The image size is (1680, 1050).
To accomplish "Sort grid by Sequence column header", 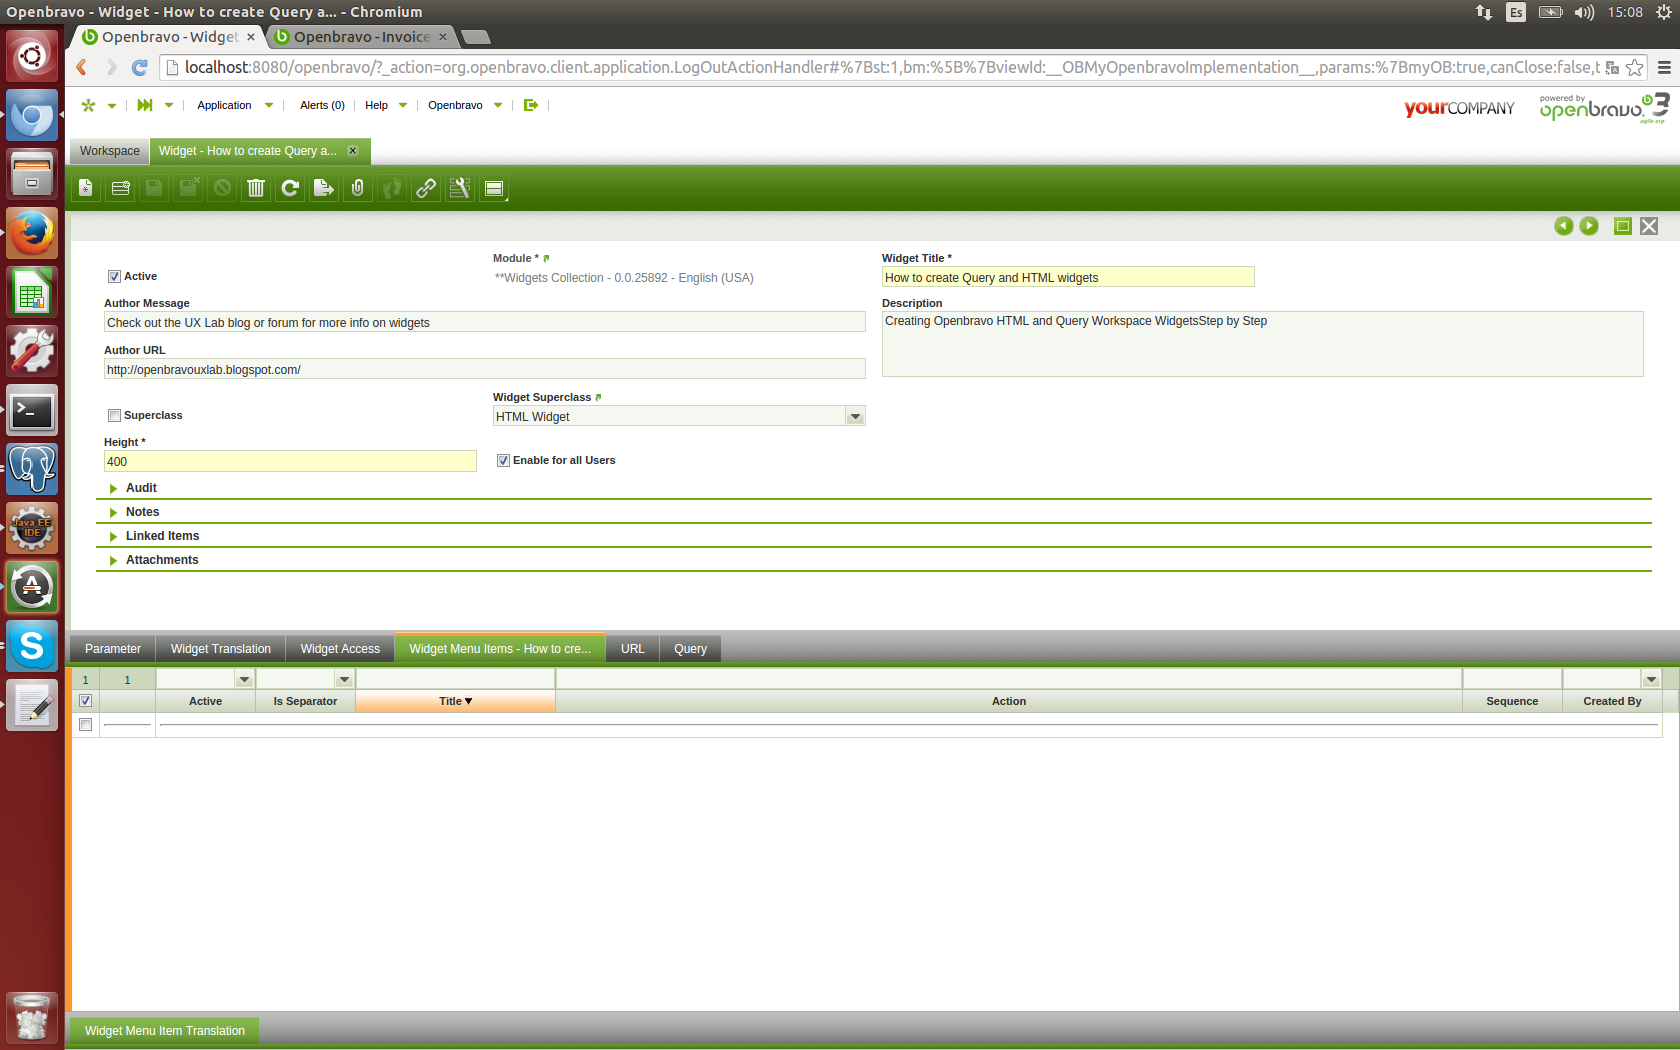I will pos(1511,702).
